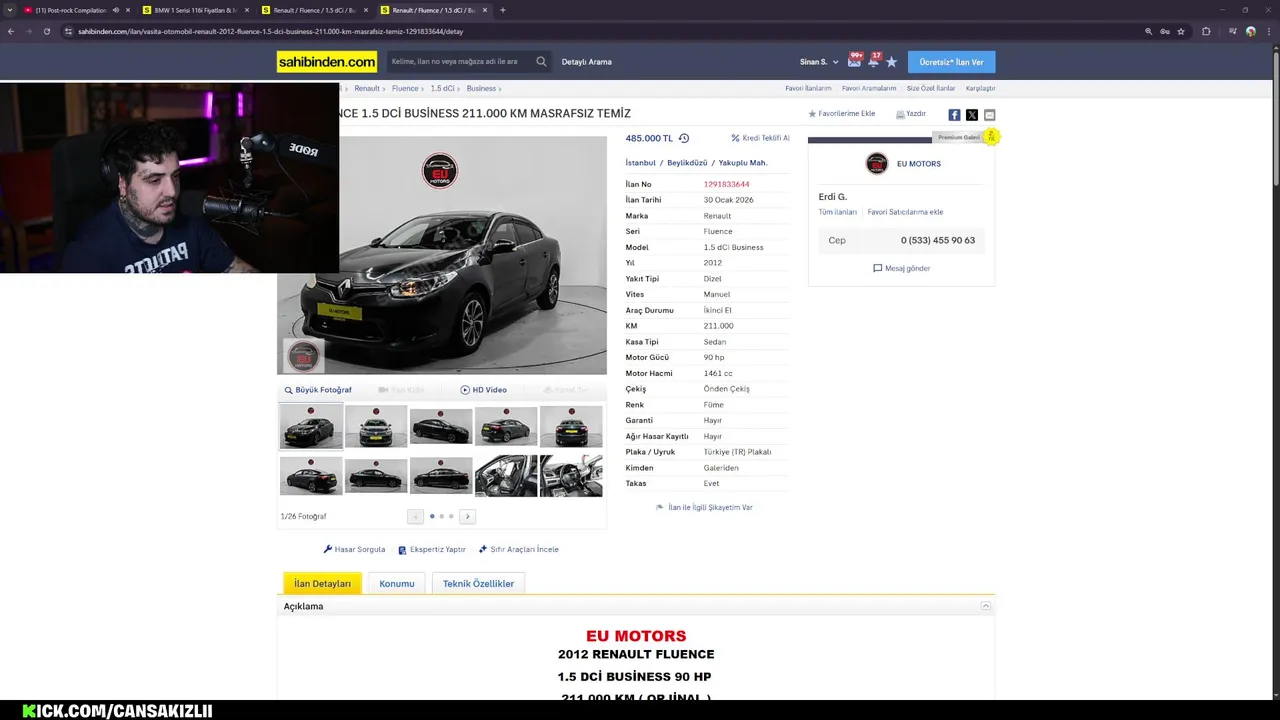Click the complaint flag İlan ile İlgili Şikayetim Var
This screenshot has width=1280, height=720.
704,507
